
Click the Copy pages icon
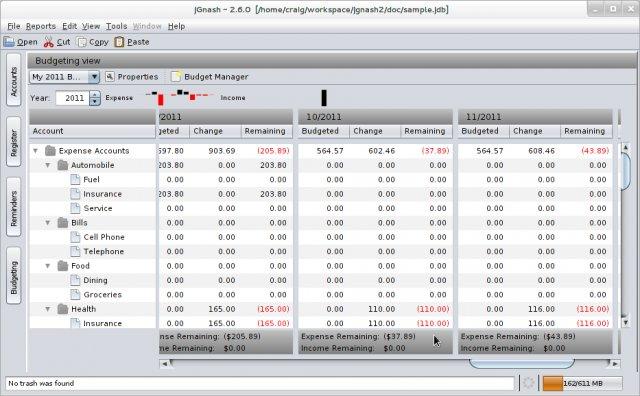tap(82, 42)
